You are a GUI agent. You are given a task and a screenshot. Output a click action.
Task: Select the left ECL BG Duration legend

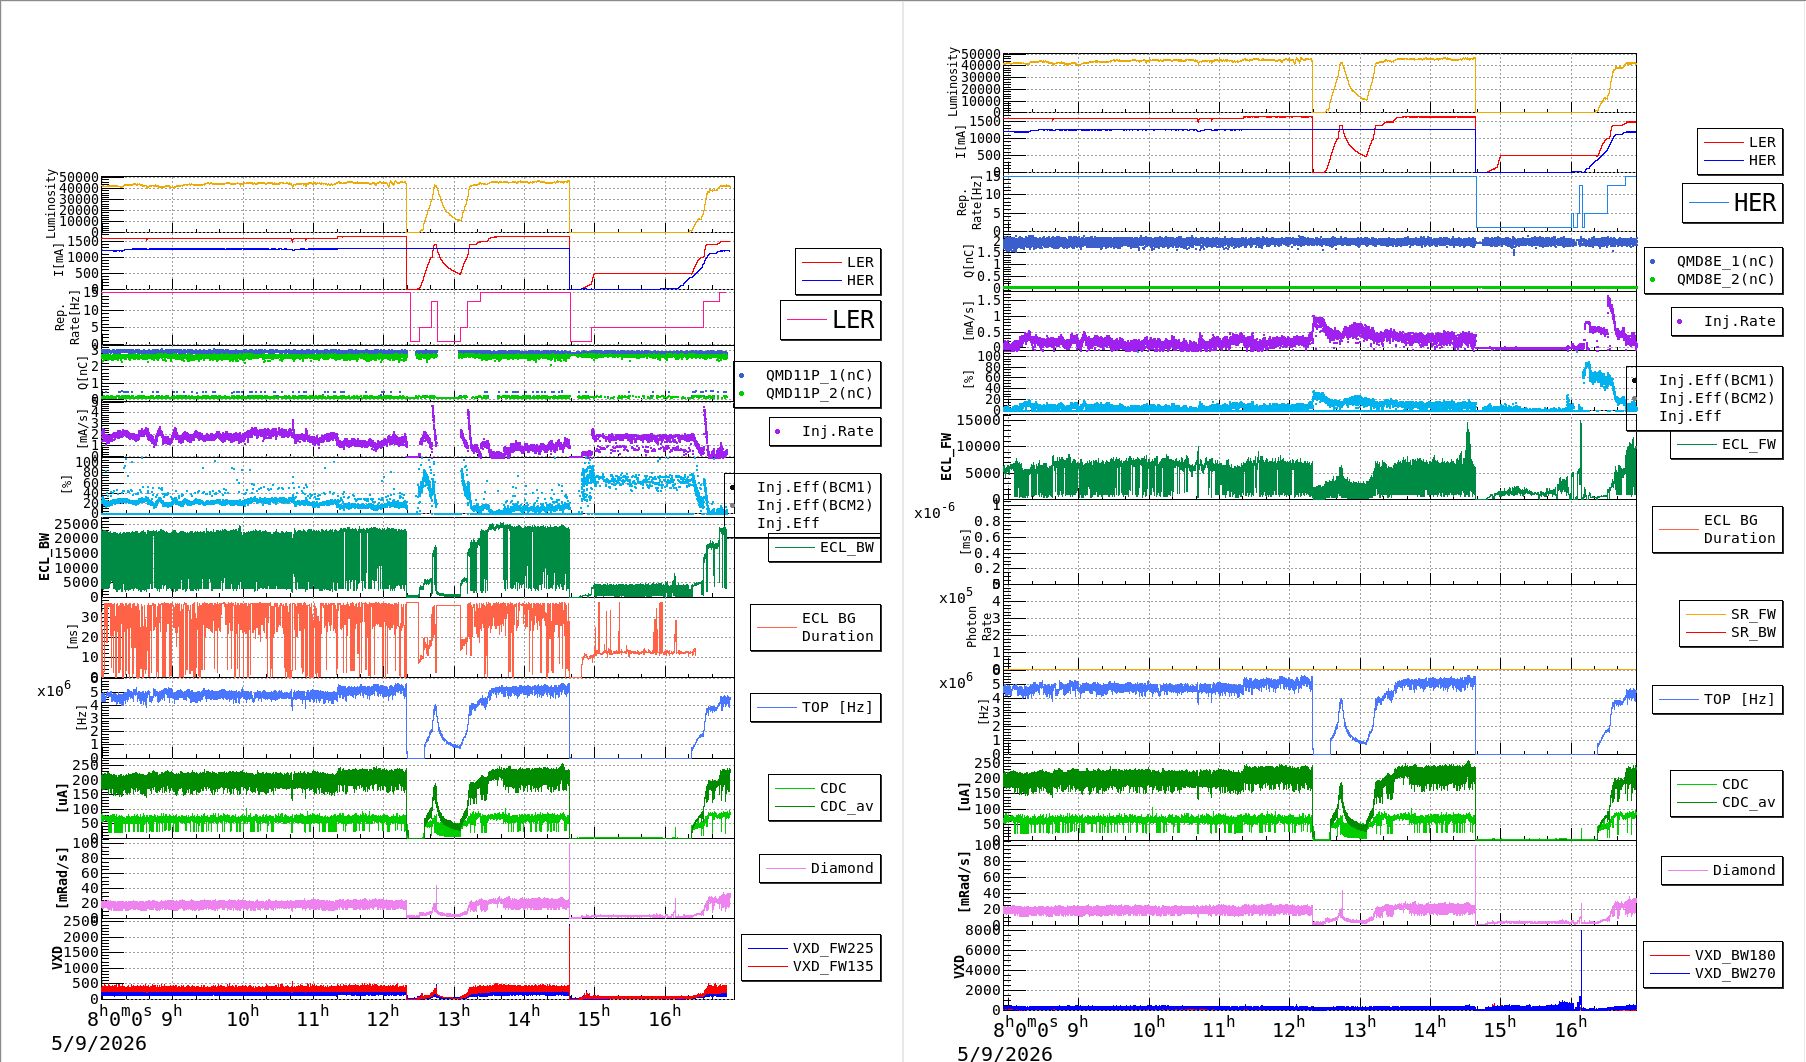coord(816,627)
